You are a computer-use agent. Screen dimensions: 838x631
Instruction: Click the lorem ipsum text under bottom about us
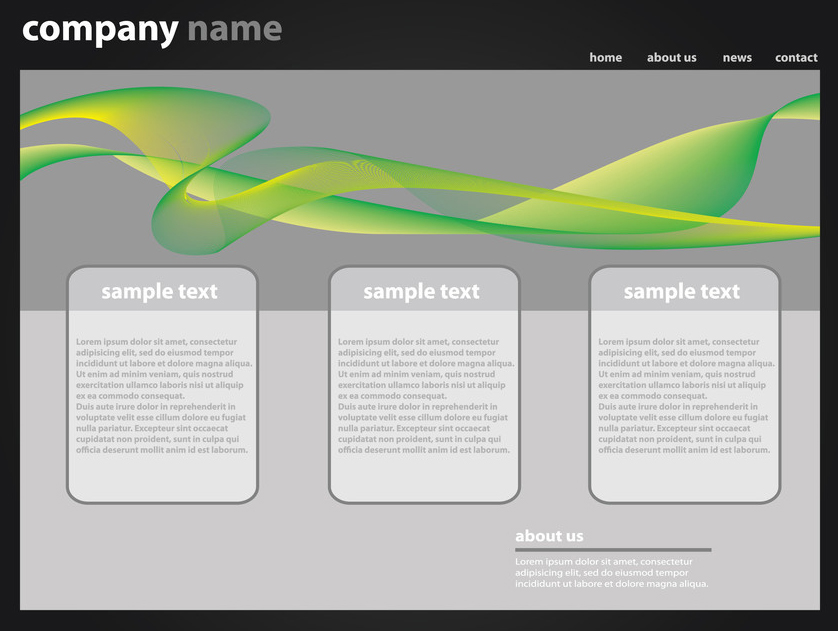pyautogui.click(x=611, y=573)
